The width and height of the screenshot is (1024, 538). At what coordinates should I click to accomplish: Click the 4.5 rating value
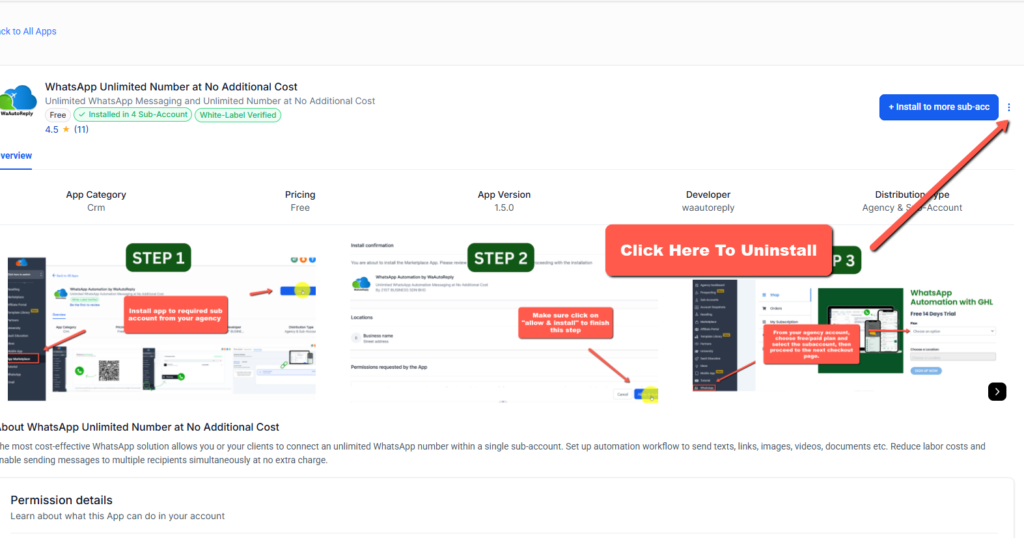click(x=52, y=129)
